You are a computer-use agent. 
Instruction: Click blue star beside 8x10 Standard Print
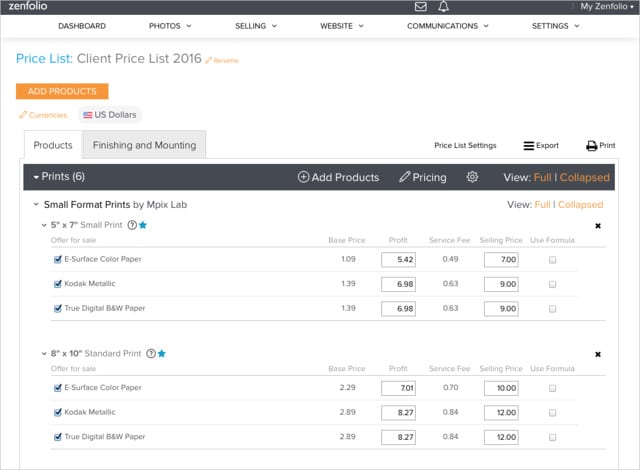point(162,354)
